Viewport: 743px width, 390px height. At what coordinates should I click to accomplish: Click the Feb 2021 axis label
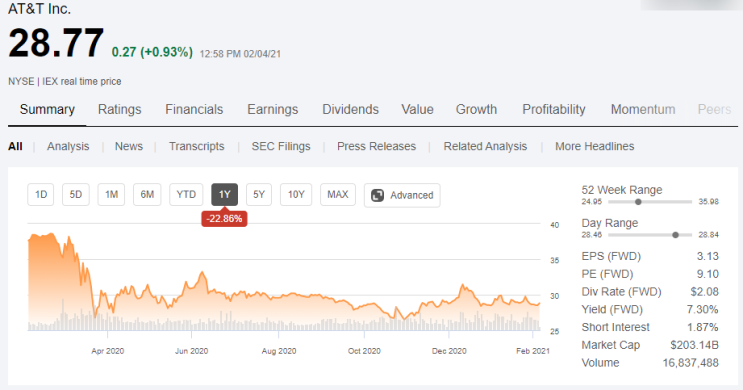pos(533,351)
